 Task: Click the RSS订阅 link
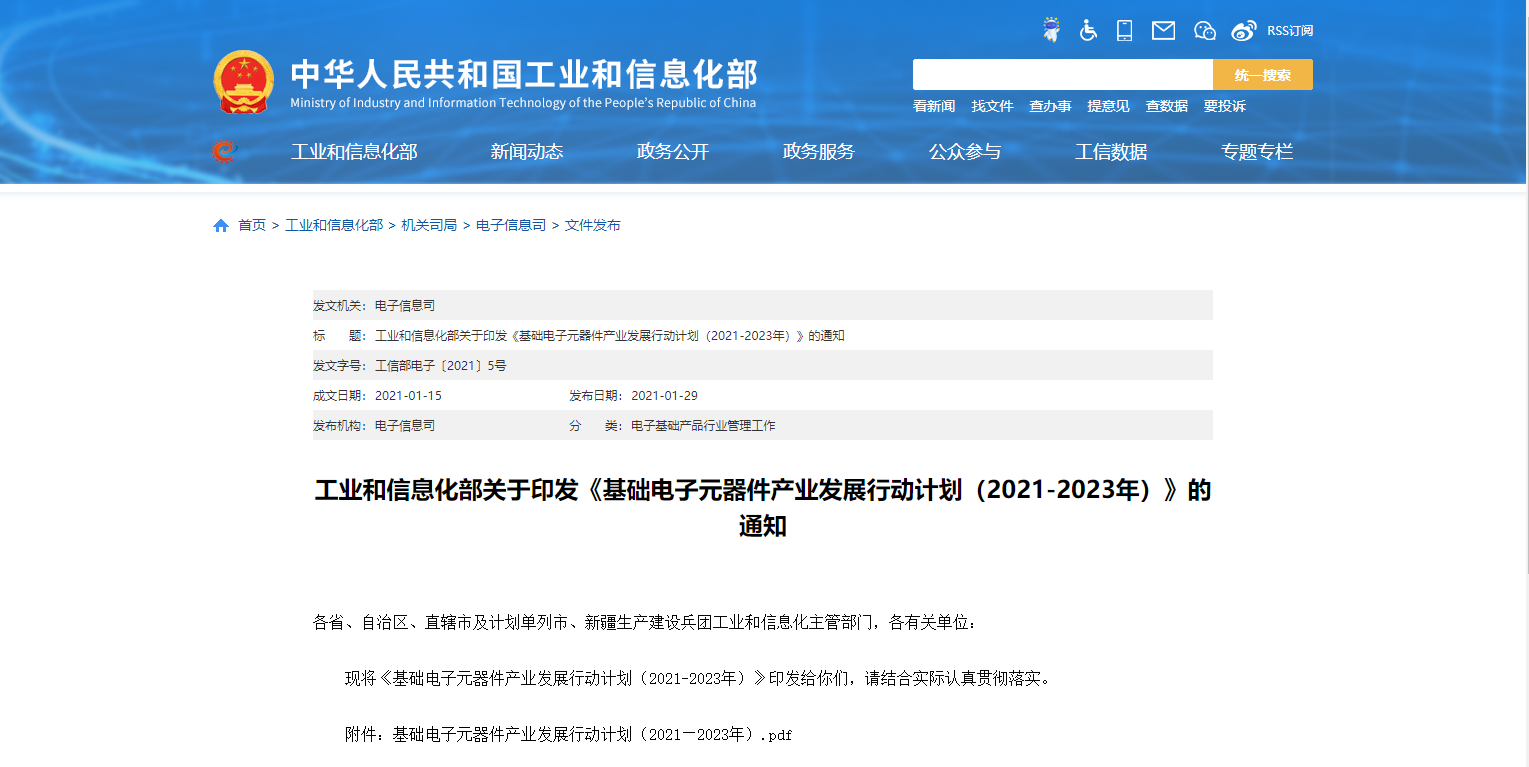point(1289,31)
